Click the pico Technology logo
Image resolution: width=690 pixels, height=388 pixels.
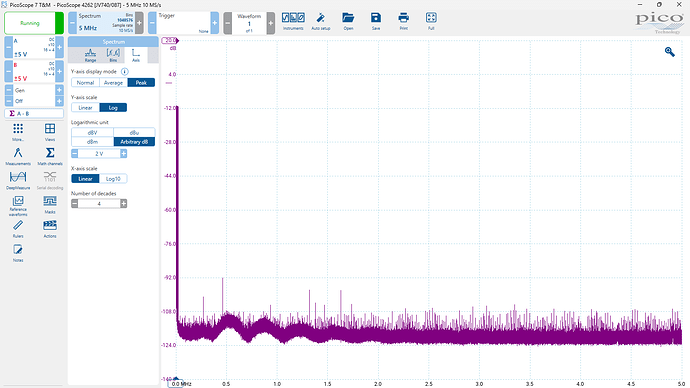tap(659, 23)
